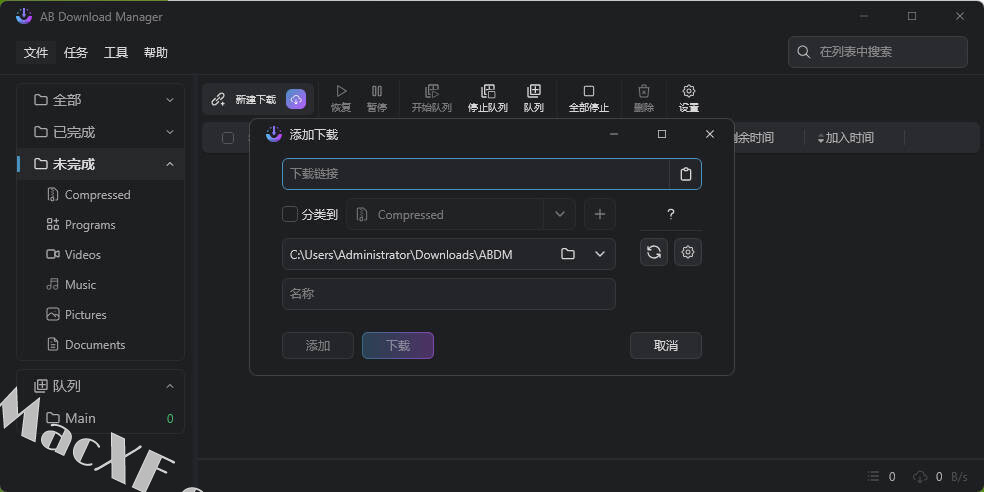Click the 名称 input field
This screenshot has height=492, width=984.
click(449, 294)
